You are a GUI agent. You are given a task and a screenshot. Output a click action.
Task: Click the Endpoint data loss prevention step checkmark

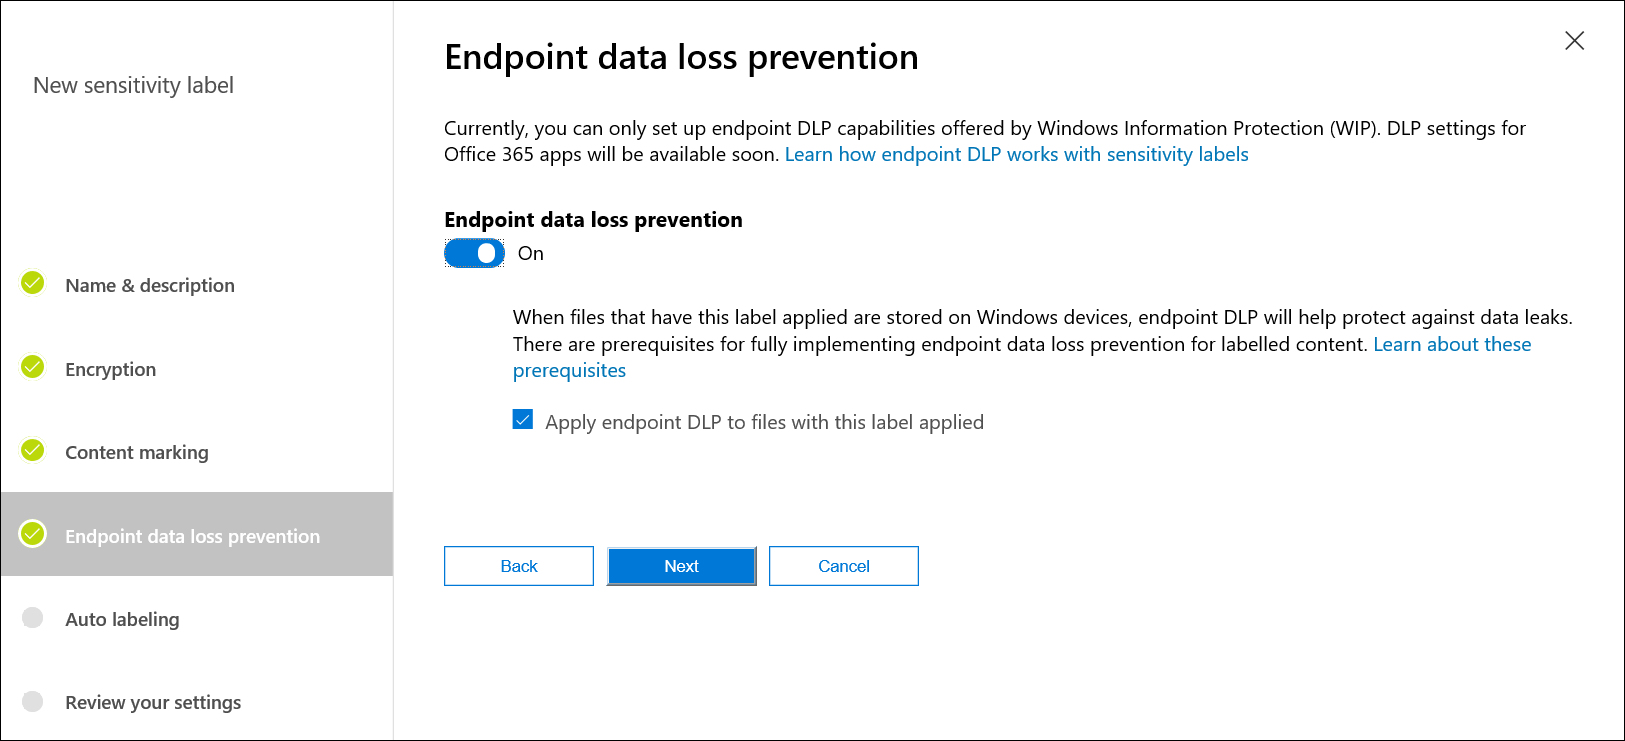click(x=33, y=535)
